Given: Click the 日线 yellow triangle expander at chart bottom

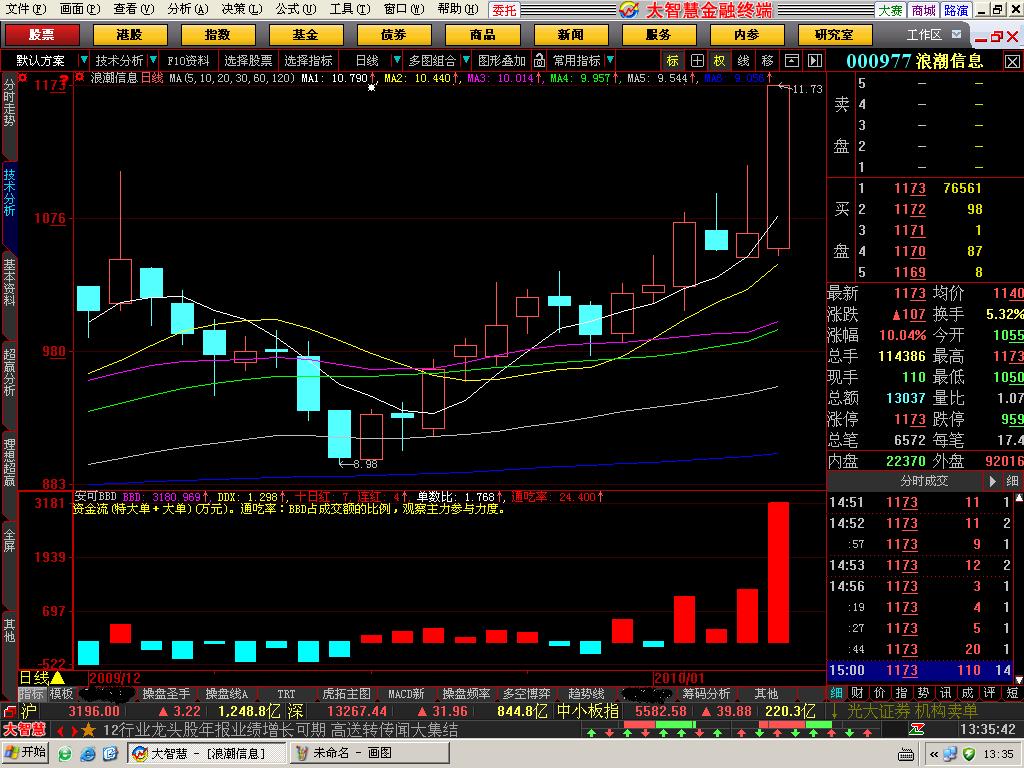Looking at the screenshot, I should 57,678.
